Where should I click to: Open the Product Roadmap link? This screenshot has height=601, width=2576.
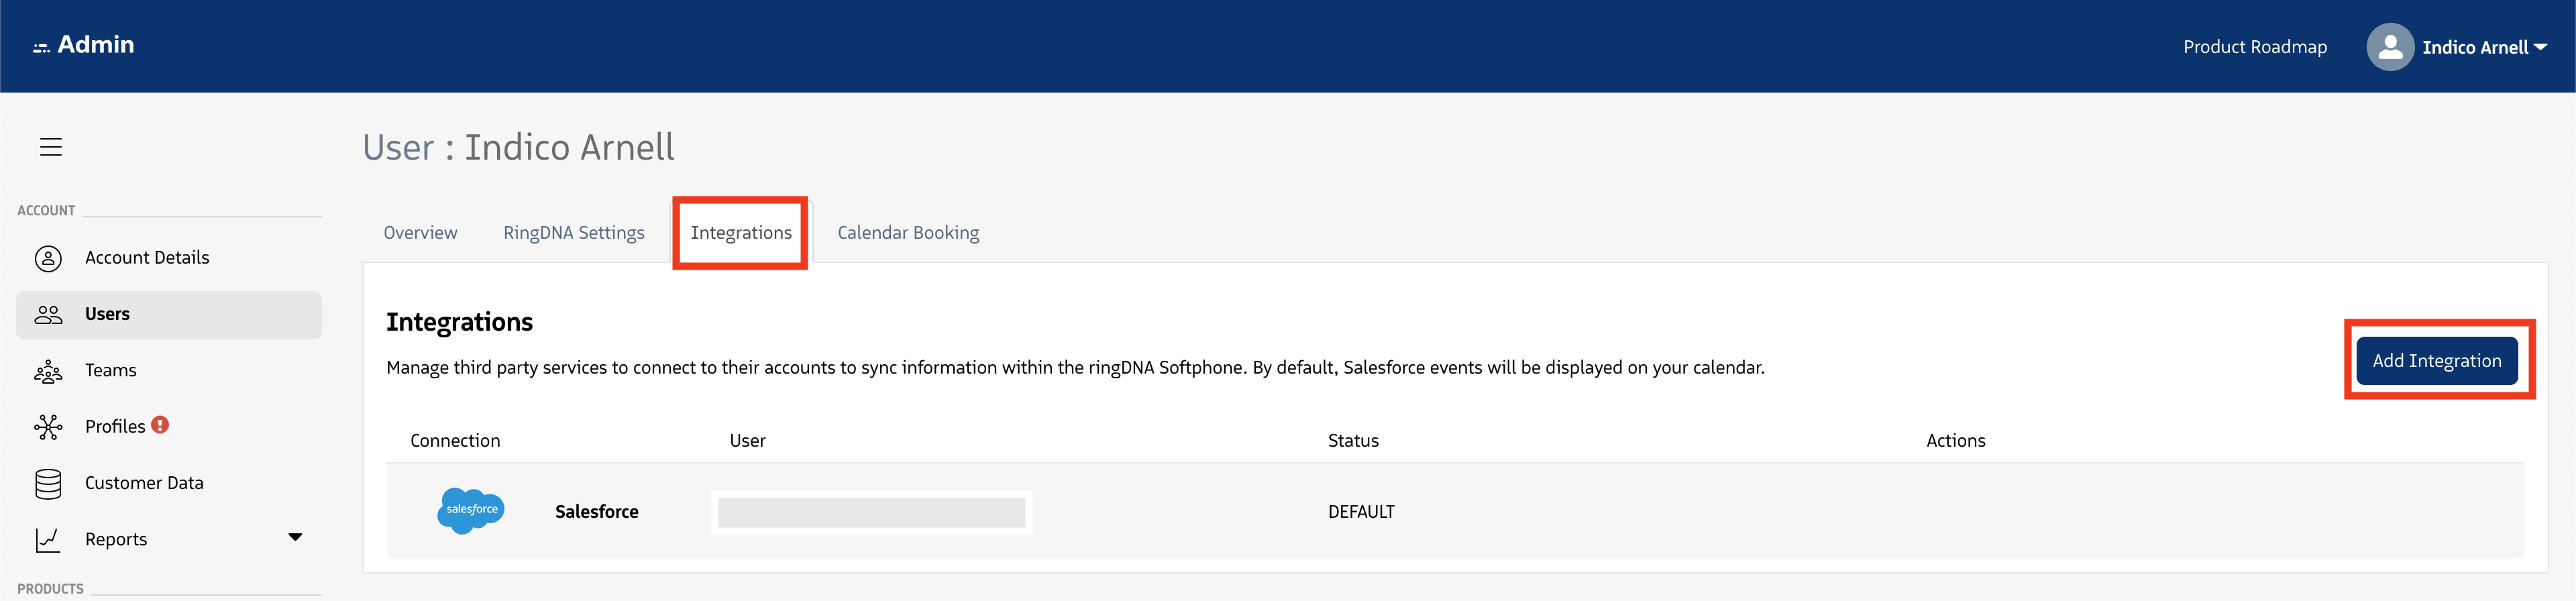(x=2254, y=47)
